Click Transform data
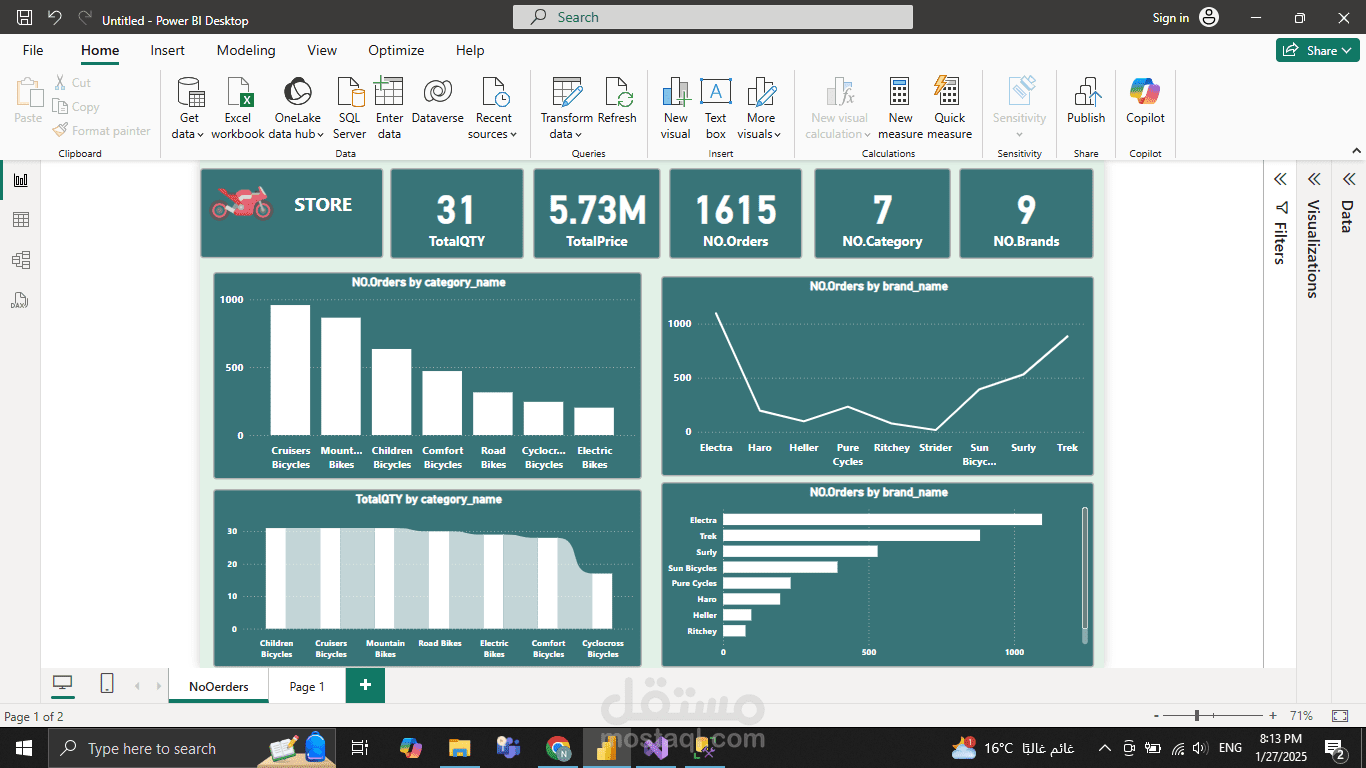Screen dimensions: 1366x768 pos(567,108)
